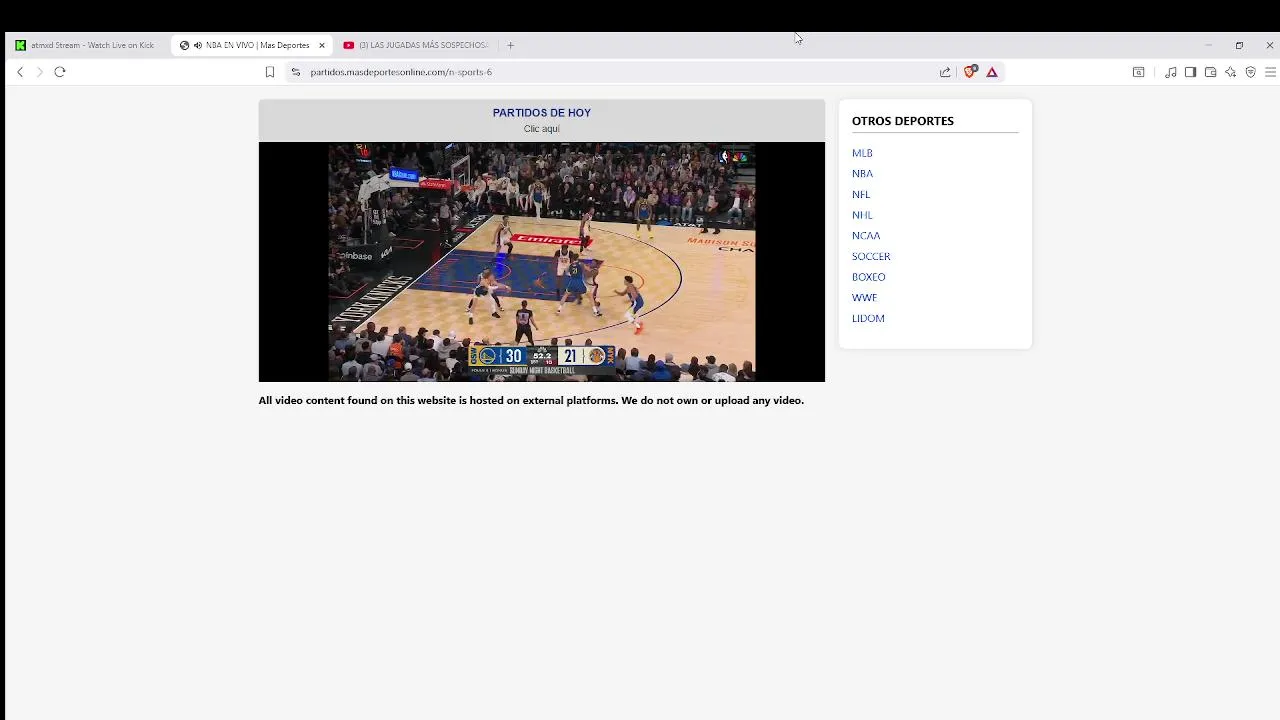Open the NCAA sports link
Screen dimensions: 1280x720
click(866, 236)
